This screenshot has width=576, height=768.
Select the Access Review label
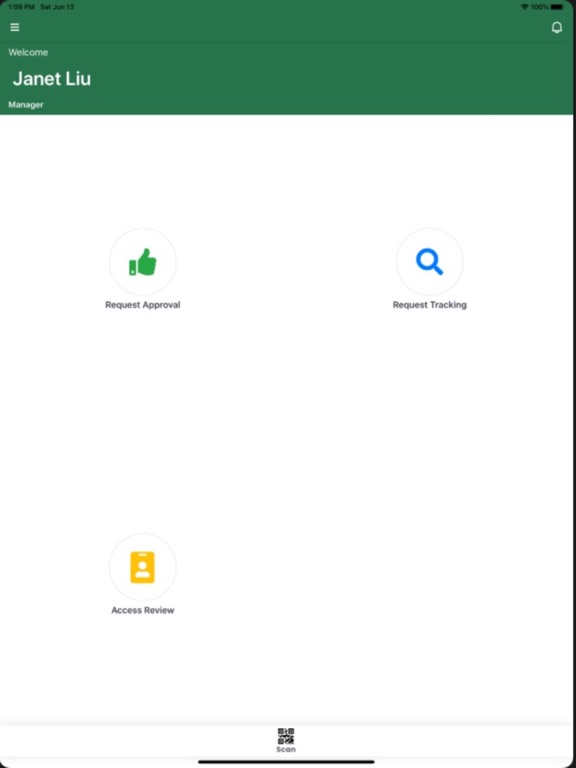[143, 610]
